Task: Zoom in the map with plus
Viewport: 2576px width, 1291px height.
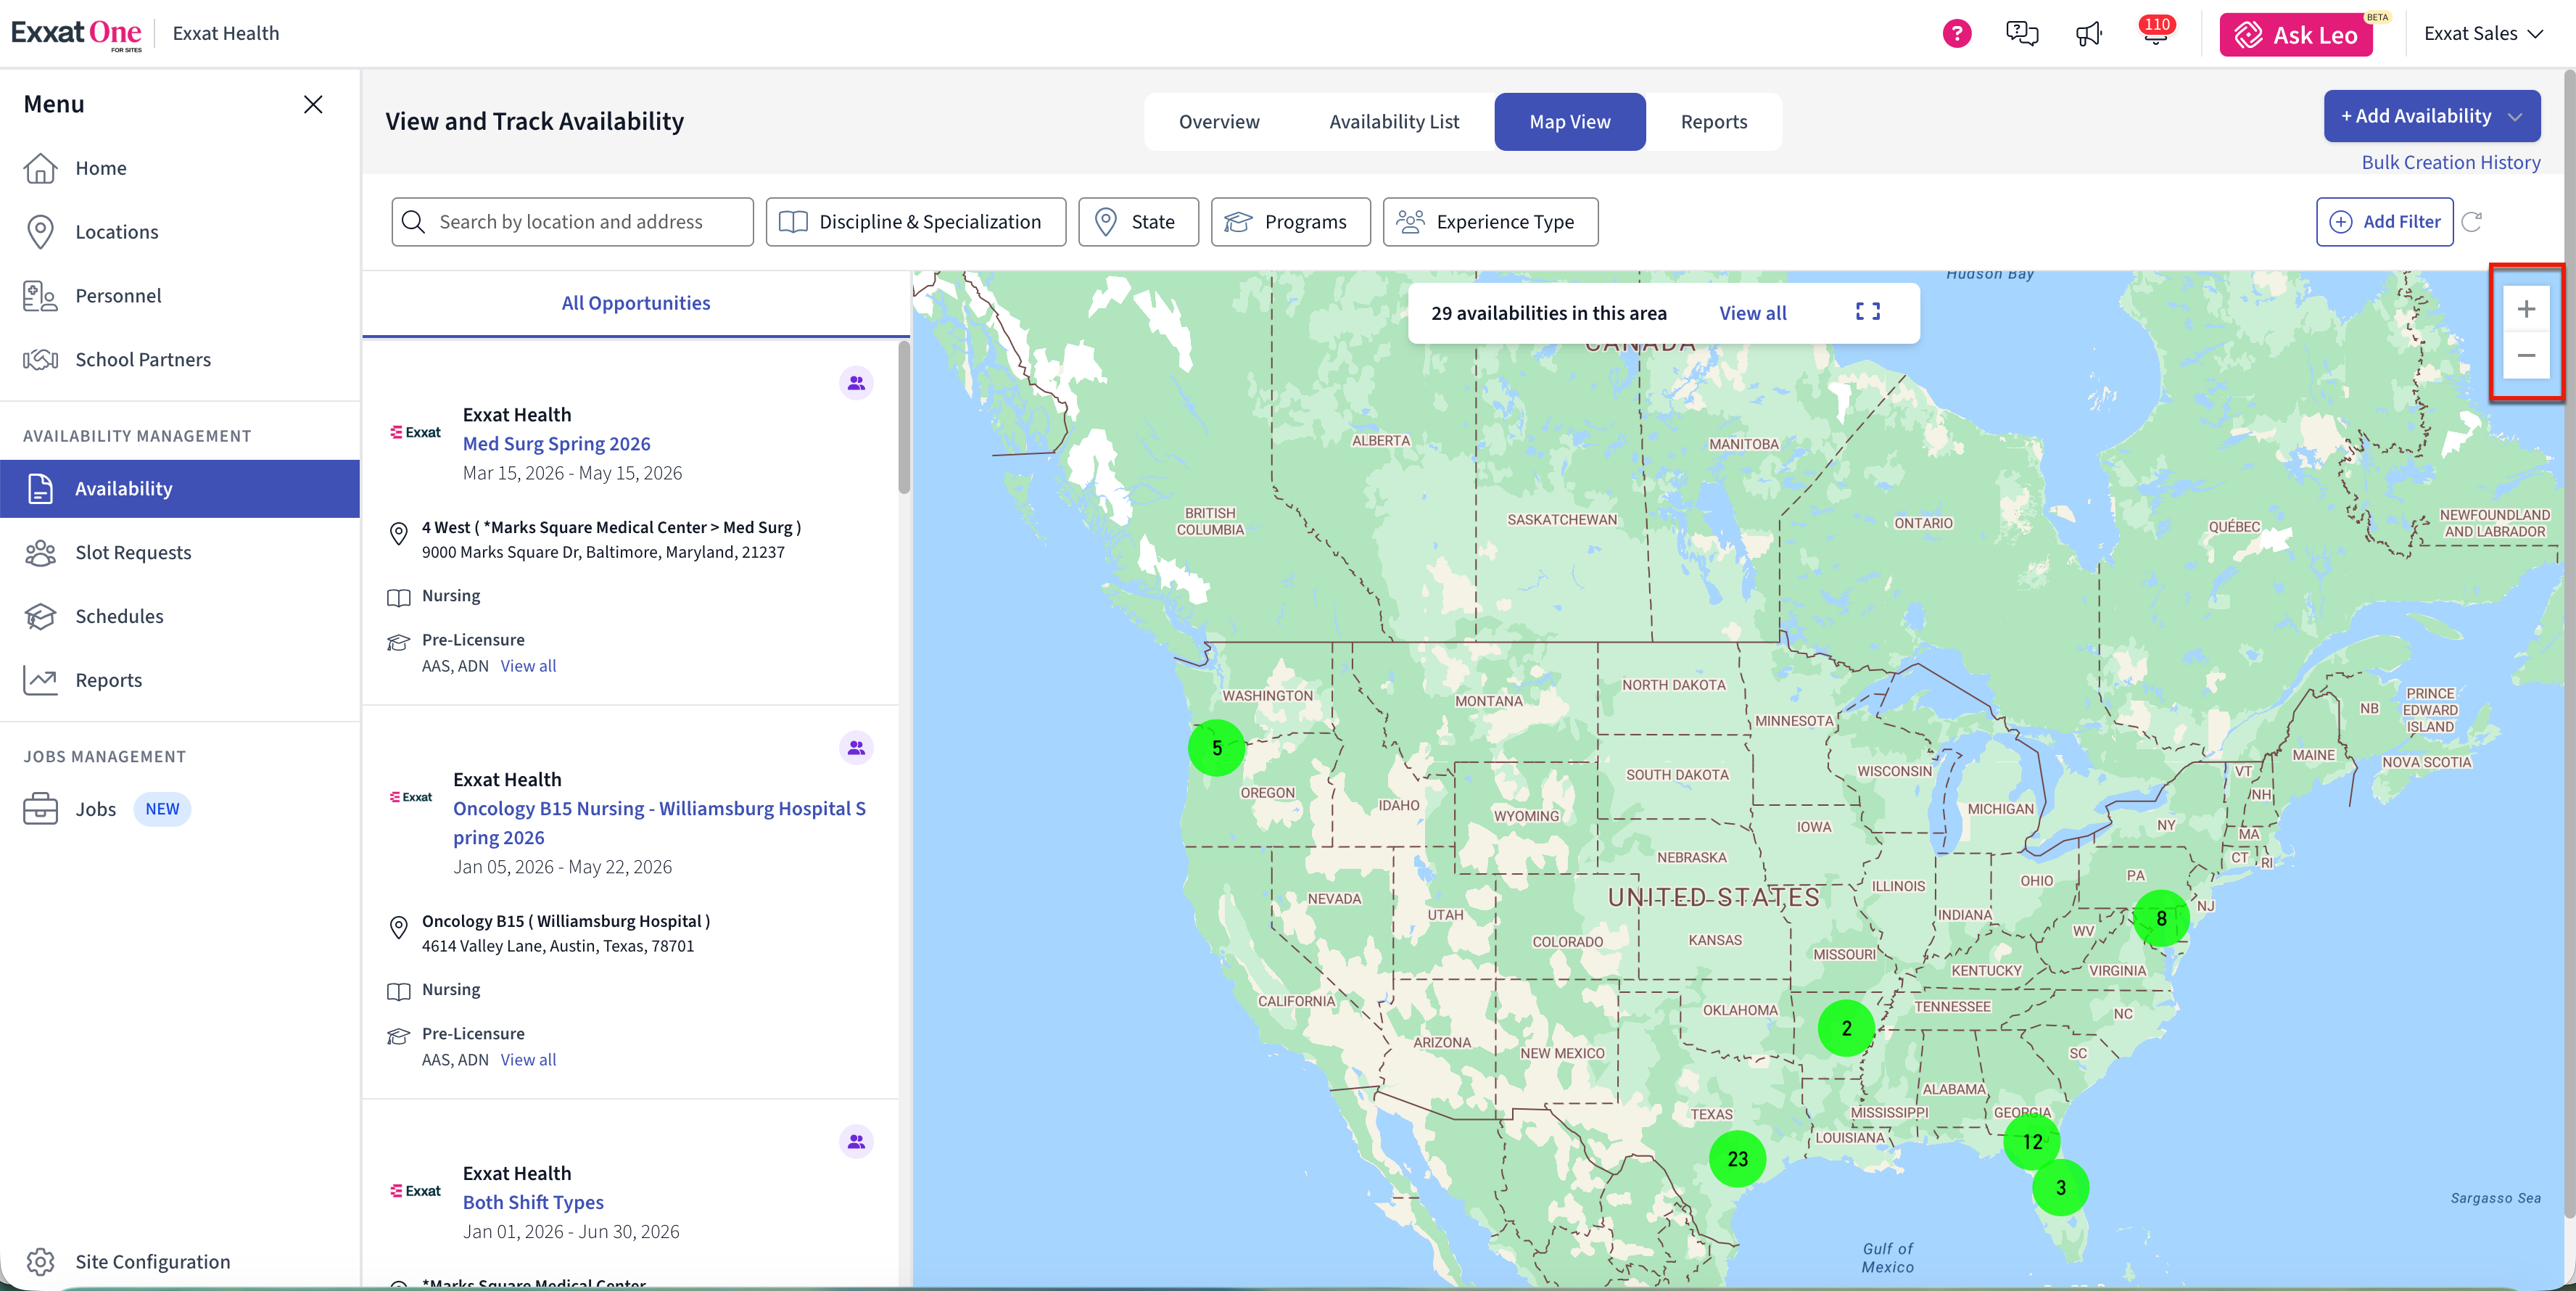Action: pos(2525,309)
